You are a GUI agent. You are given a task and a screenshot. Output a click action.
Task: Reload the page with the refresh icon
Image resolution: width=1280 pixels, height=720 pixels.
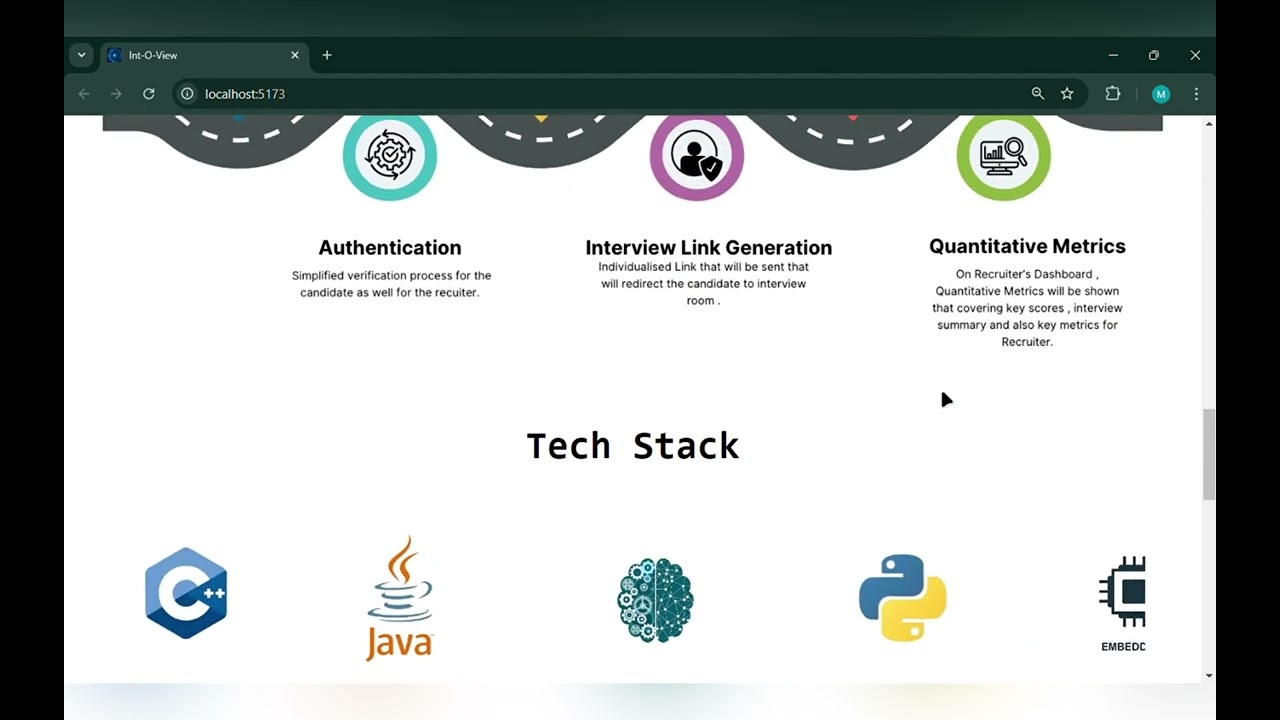149,94
